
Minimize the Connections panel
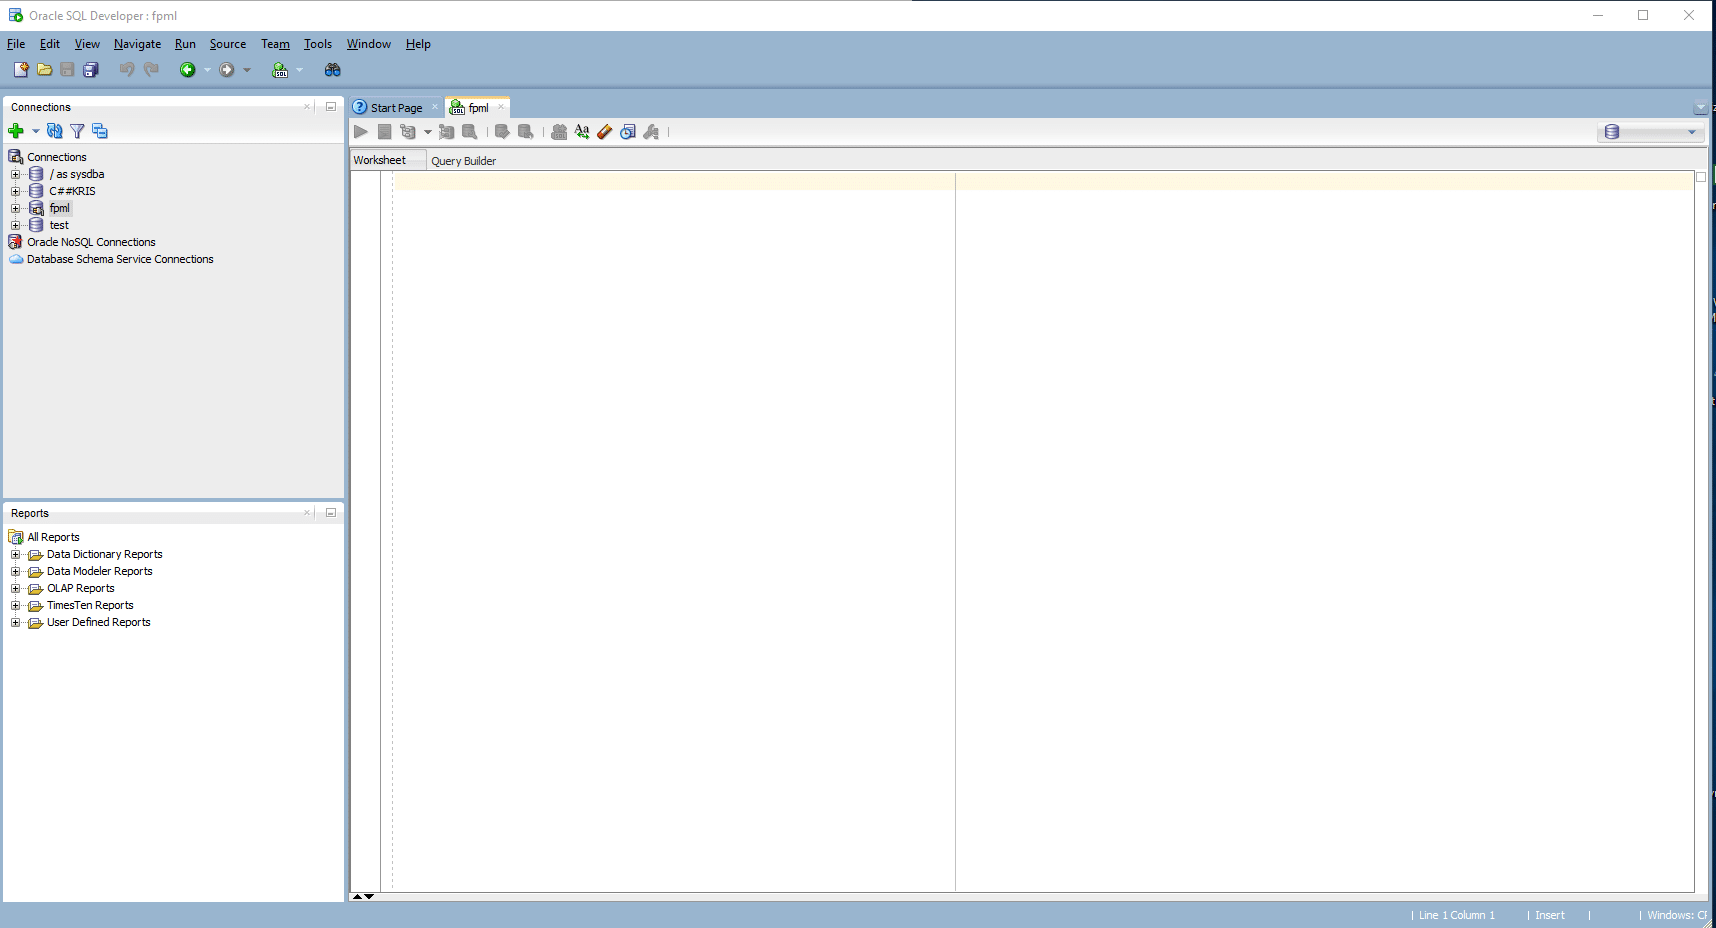tap(331, 106)
